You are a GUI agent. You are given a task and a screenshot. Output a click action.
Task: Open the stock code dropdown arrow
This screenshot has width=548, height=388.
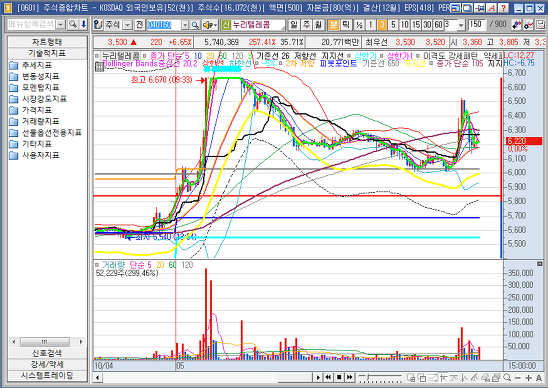point(185,25)
